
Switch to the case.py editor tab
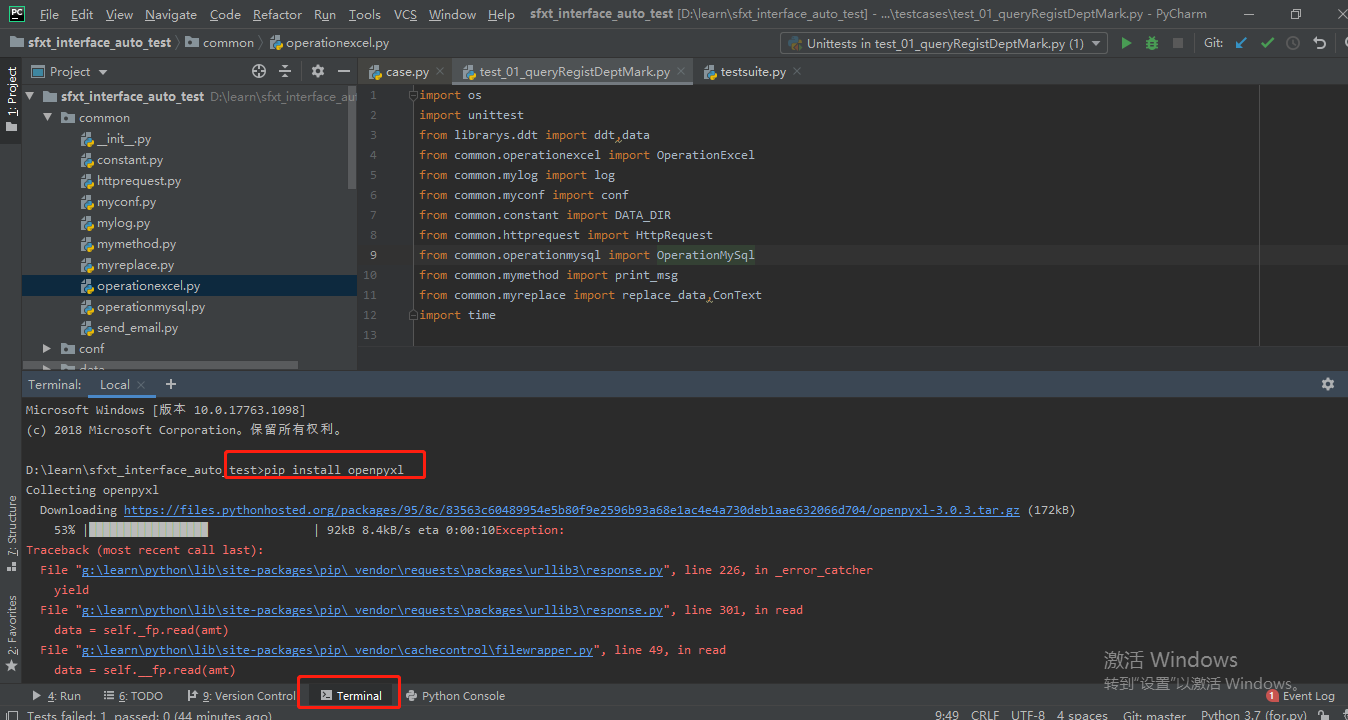click(x=408, y=72)
